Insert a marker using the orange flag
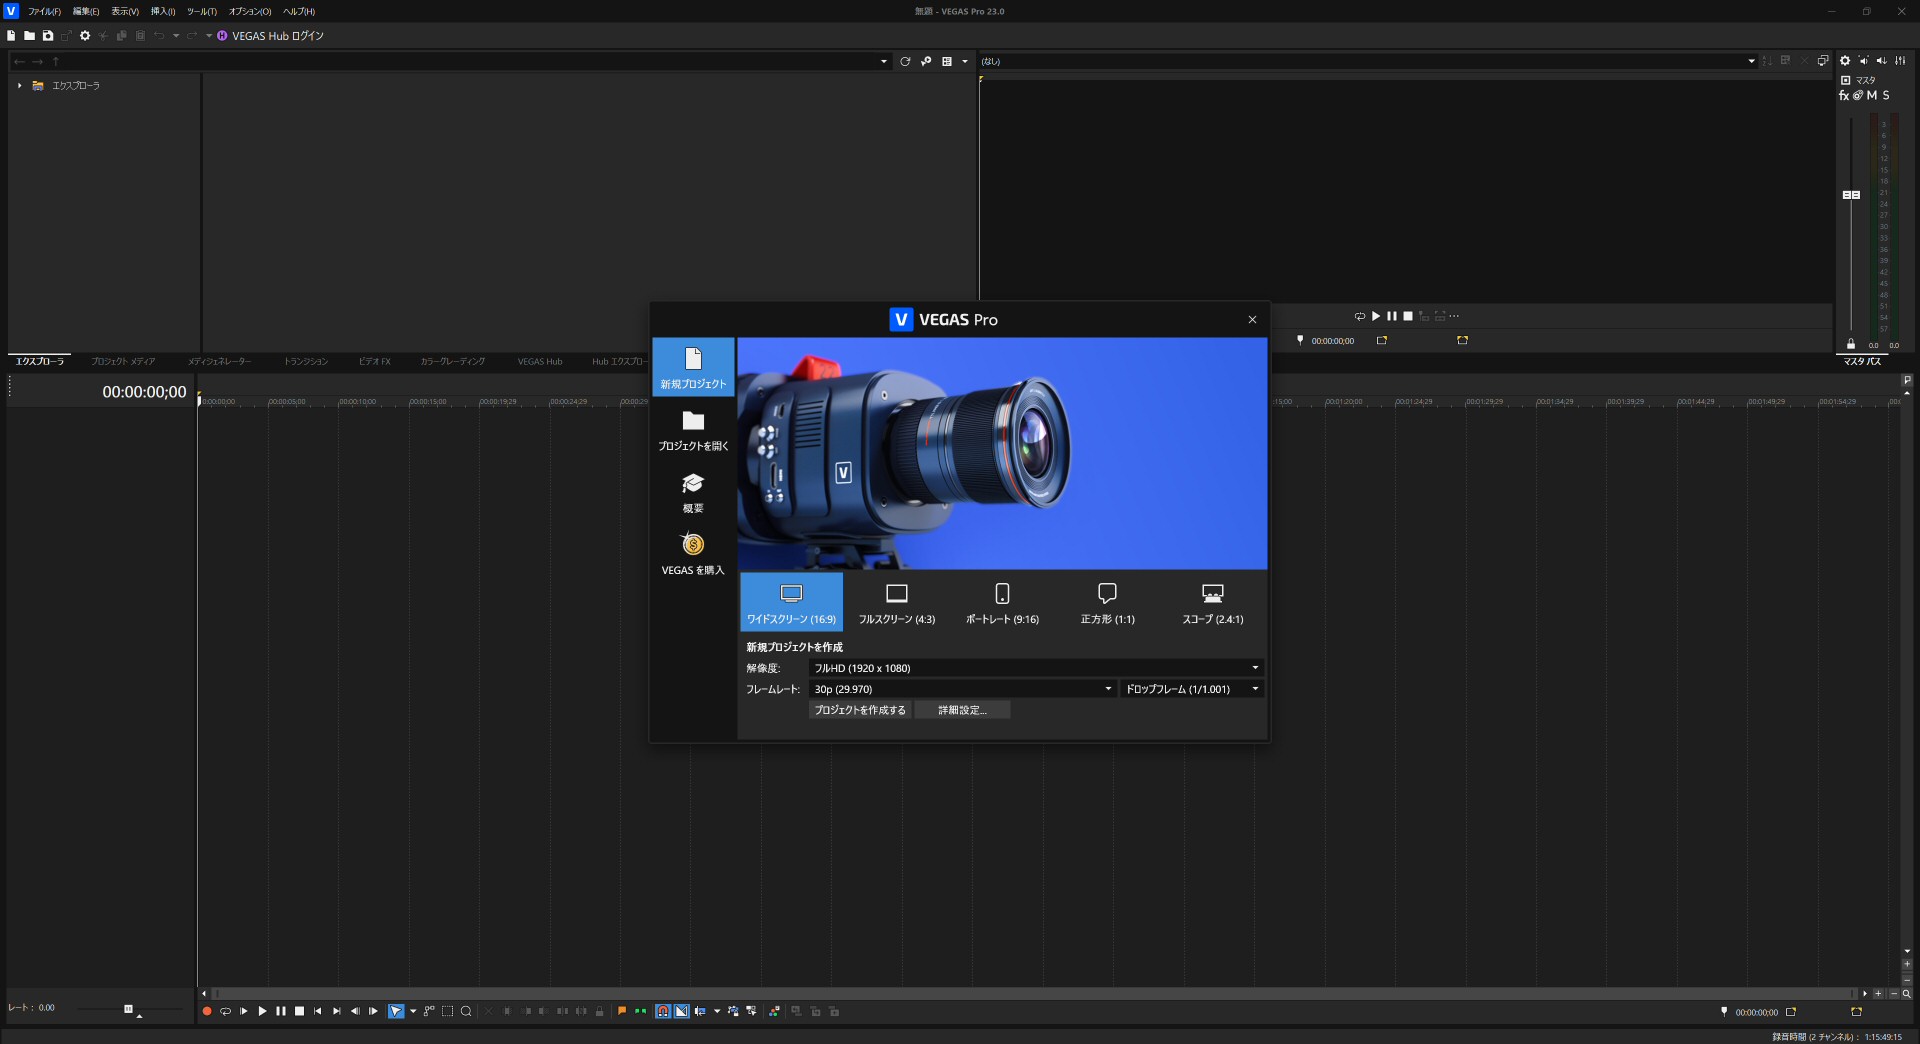 tap(622, 1011)
